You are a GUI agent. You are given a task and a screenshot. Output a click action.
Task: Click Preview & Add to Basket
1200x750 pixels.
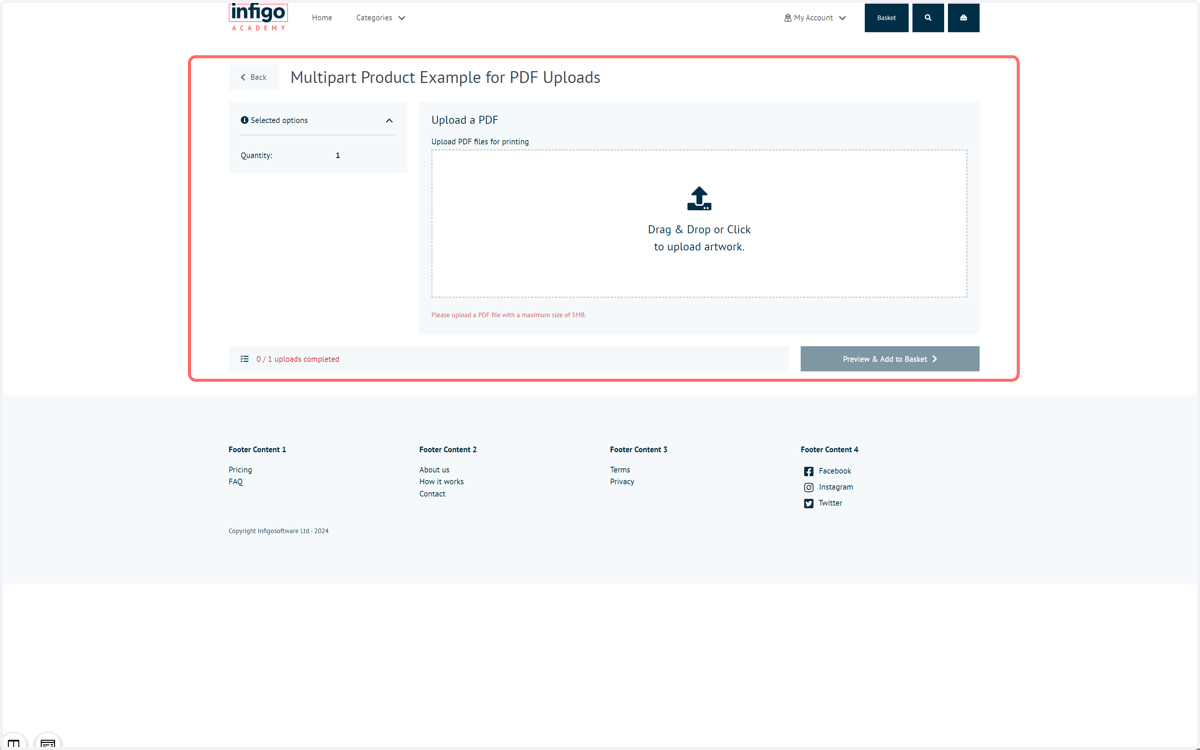point(890,359)
